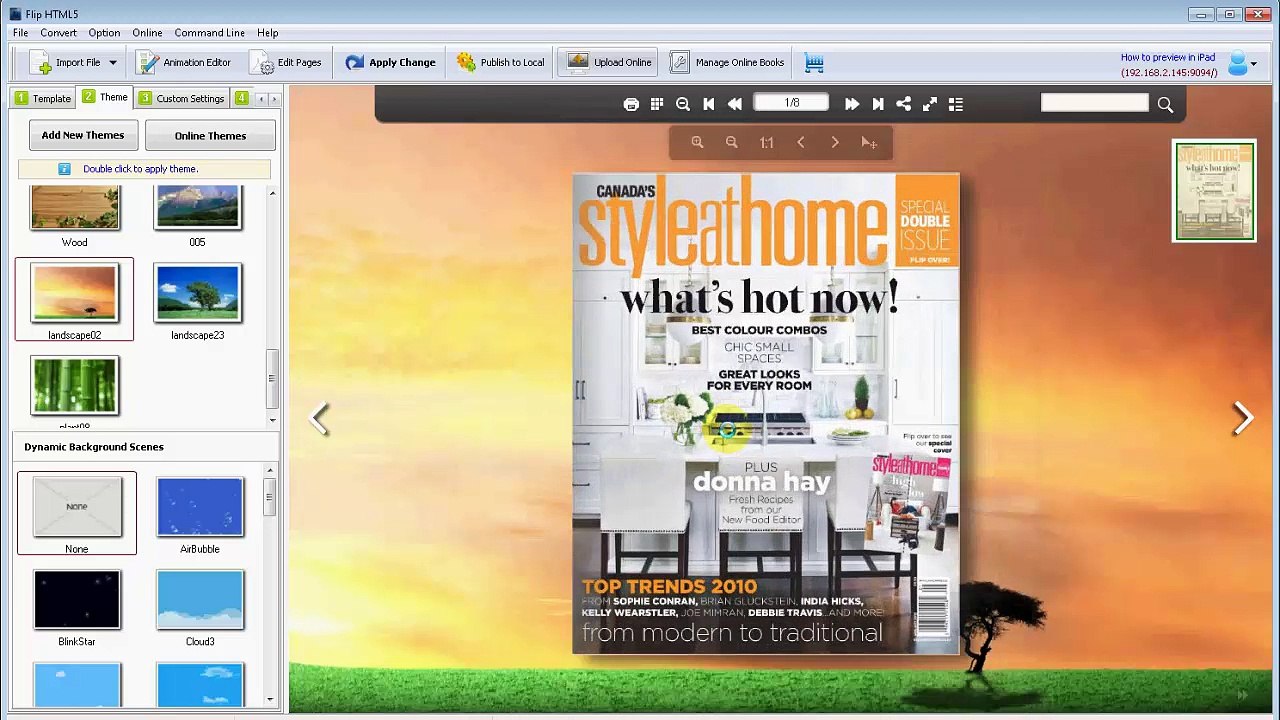Click the search text box in viewer

point(1095,103)
